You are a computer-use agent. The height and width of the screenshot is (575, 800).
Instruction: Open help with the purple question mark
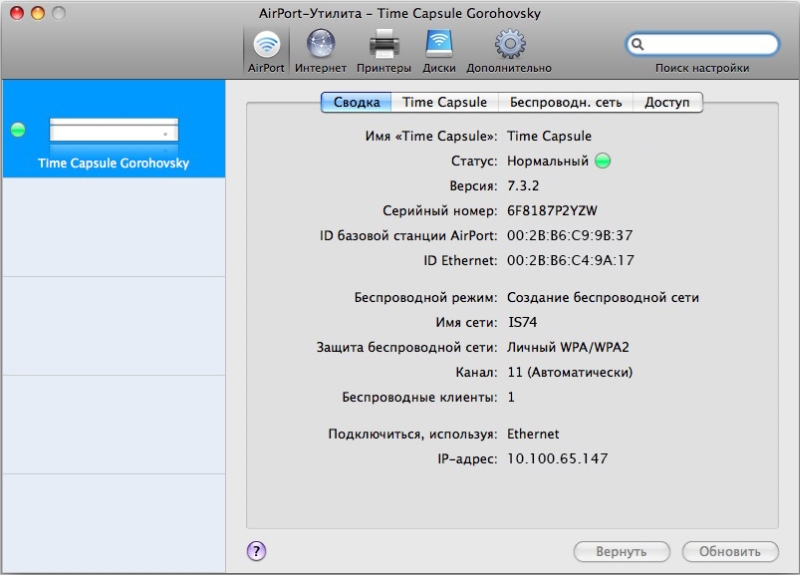click(x=256, y=550)
